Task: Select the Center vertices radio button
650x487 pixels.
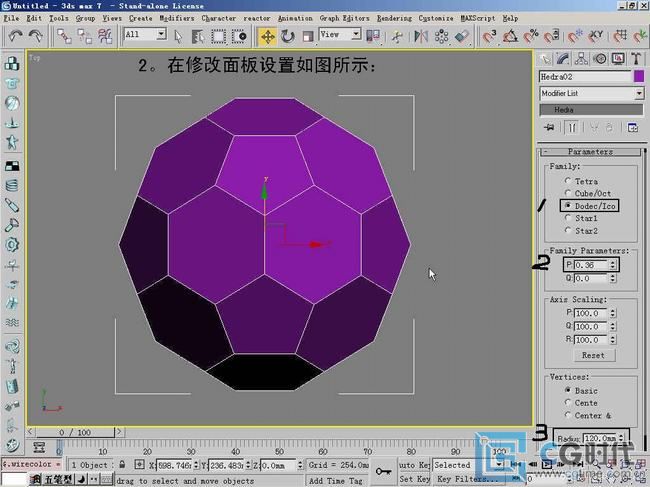Action: pos(568,402)
